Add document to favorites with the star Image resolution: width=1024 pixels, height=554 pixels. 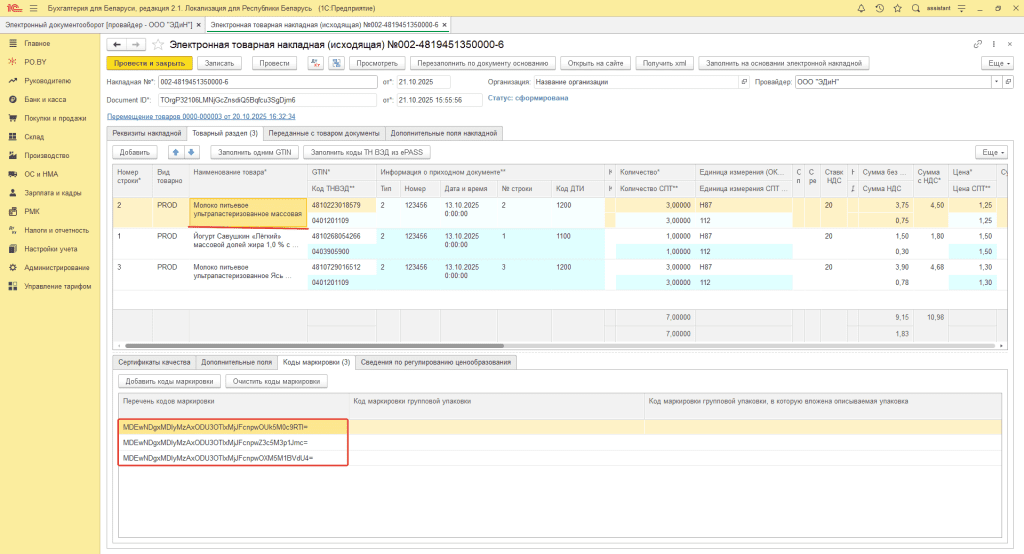click(158, 44)
